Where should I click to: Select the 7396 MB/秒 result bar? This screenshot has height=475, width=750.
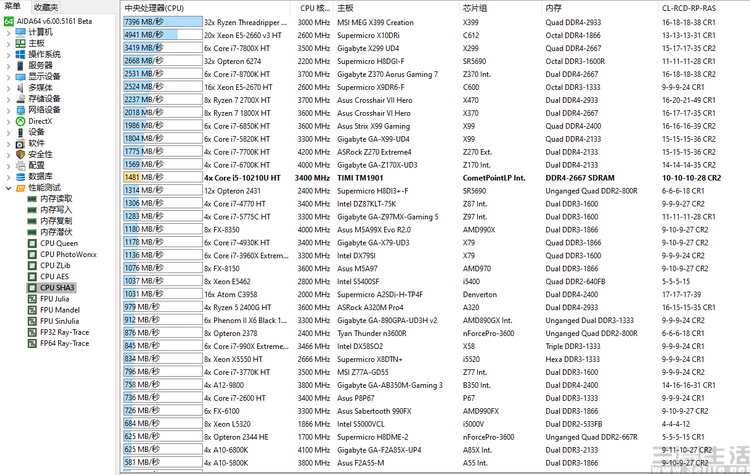(163, 22)
